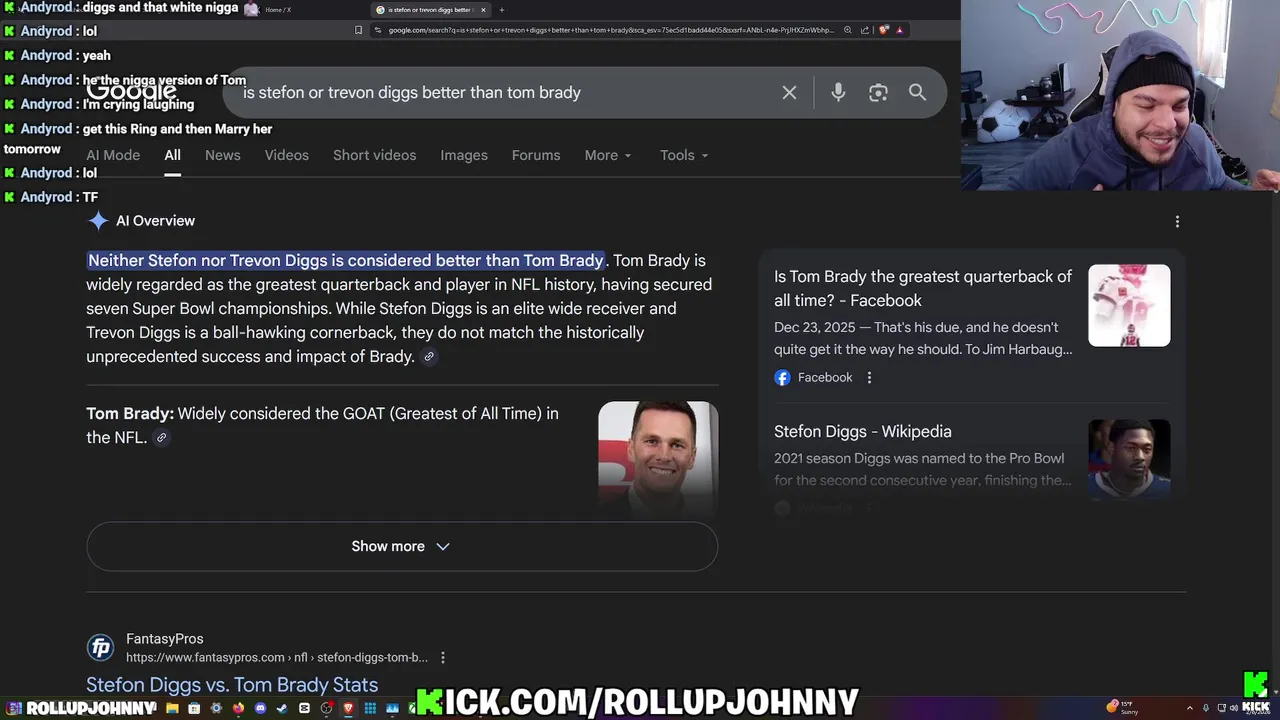Image resolution: width=1280 pixels, height=720 pixels.
Task: Click the Google logo
Action: [x=131, y=92]
